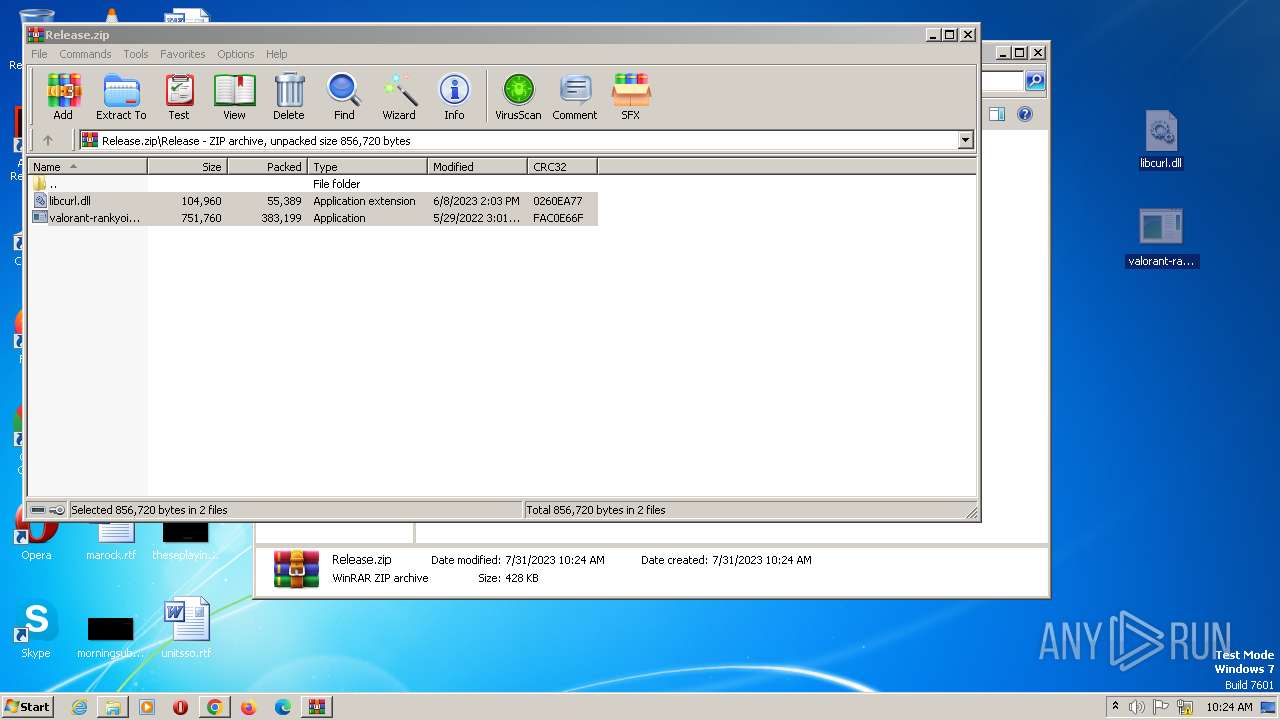Open the Tools menu
The width and height of the screenshot is (1280, 720).
tap(136, 54)
